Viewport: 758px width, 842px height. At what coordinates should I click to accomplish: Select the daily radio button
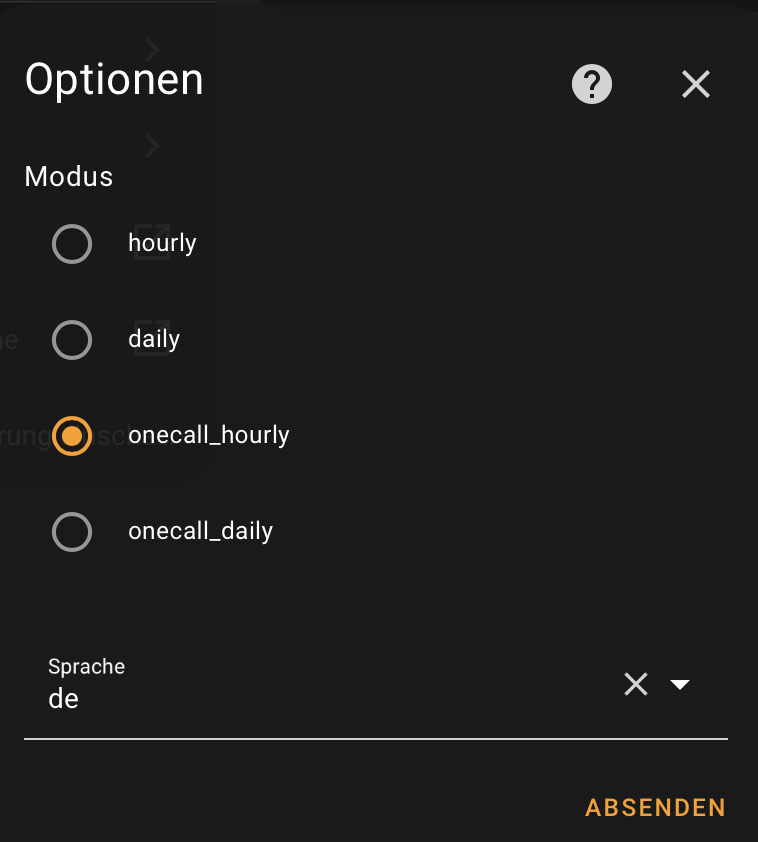click(x=72, y=340)
